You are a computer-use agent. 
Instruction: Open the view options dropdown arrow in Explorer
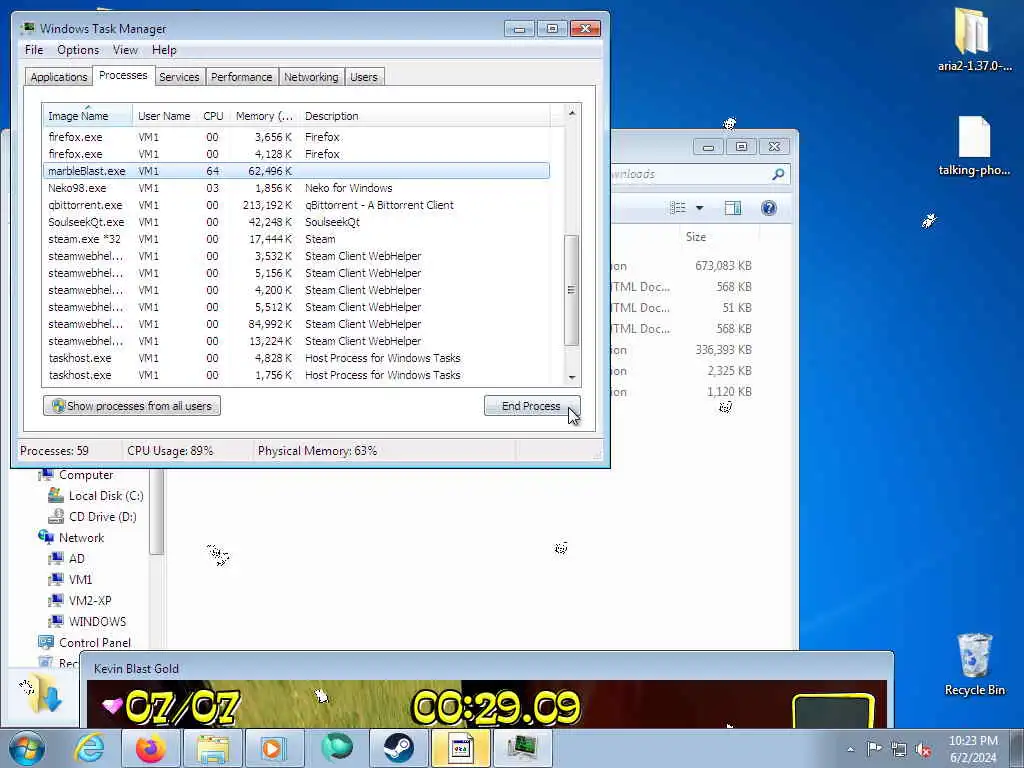(x=699, y=208)
